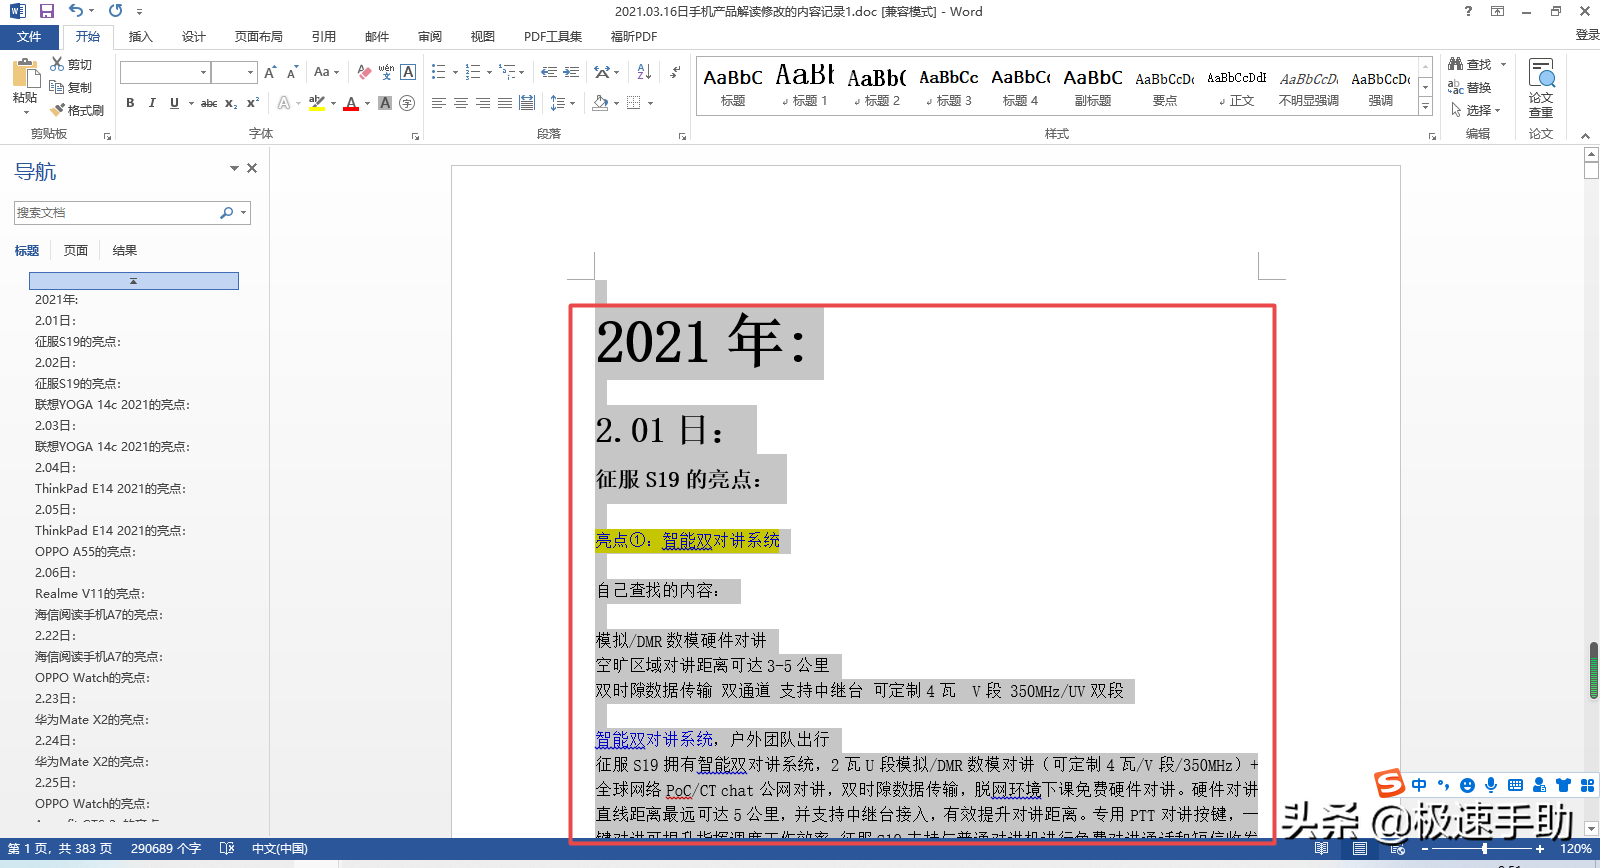Open the font name dropdown
The image size is (1600, 868).
point(203,72)
